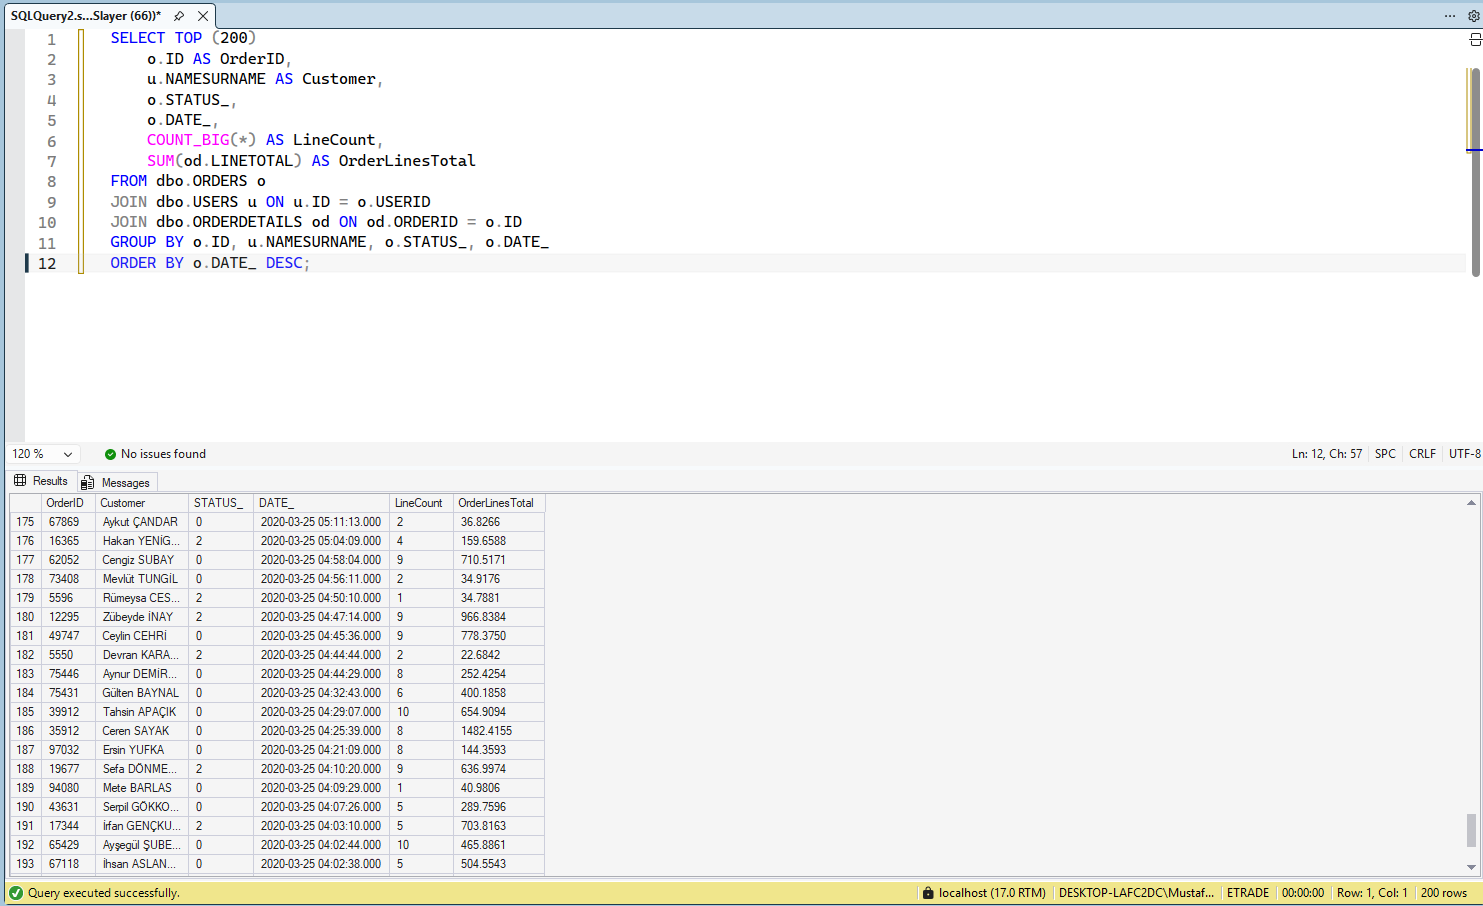1483x906 pixels.
Task: Pin the SQLQuery2 tab
Action: (x=179, y=16)
